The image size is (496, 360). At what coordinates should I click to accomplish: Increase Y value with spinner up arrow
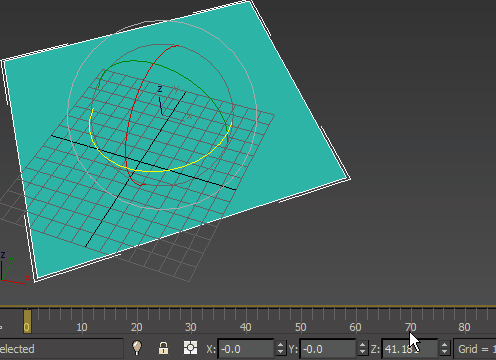pyautogui.click(x=362, y=345)
